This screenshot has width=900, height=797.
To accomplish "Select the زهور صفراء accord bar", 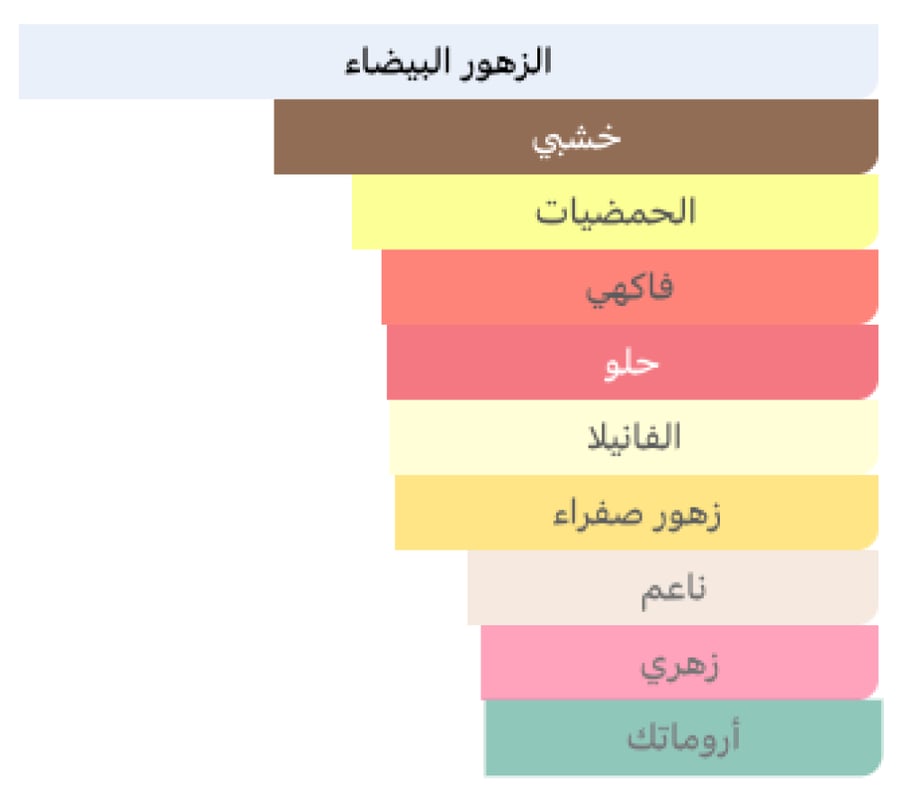I will [x=637, y=512].
